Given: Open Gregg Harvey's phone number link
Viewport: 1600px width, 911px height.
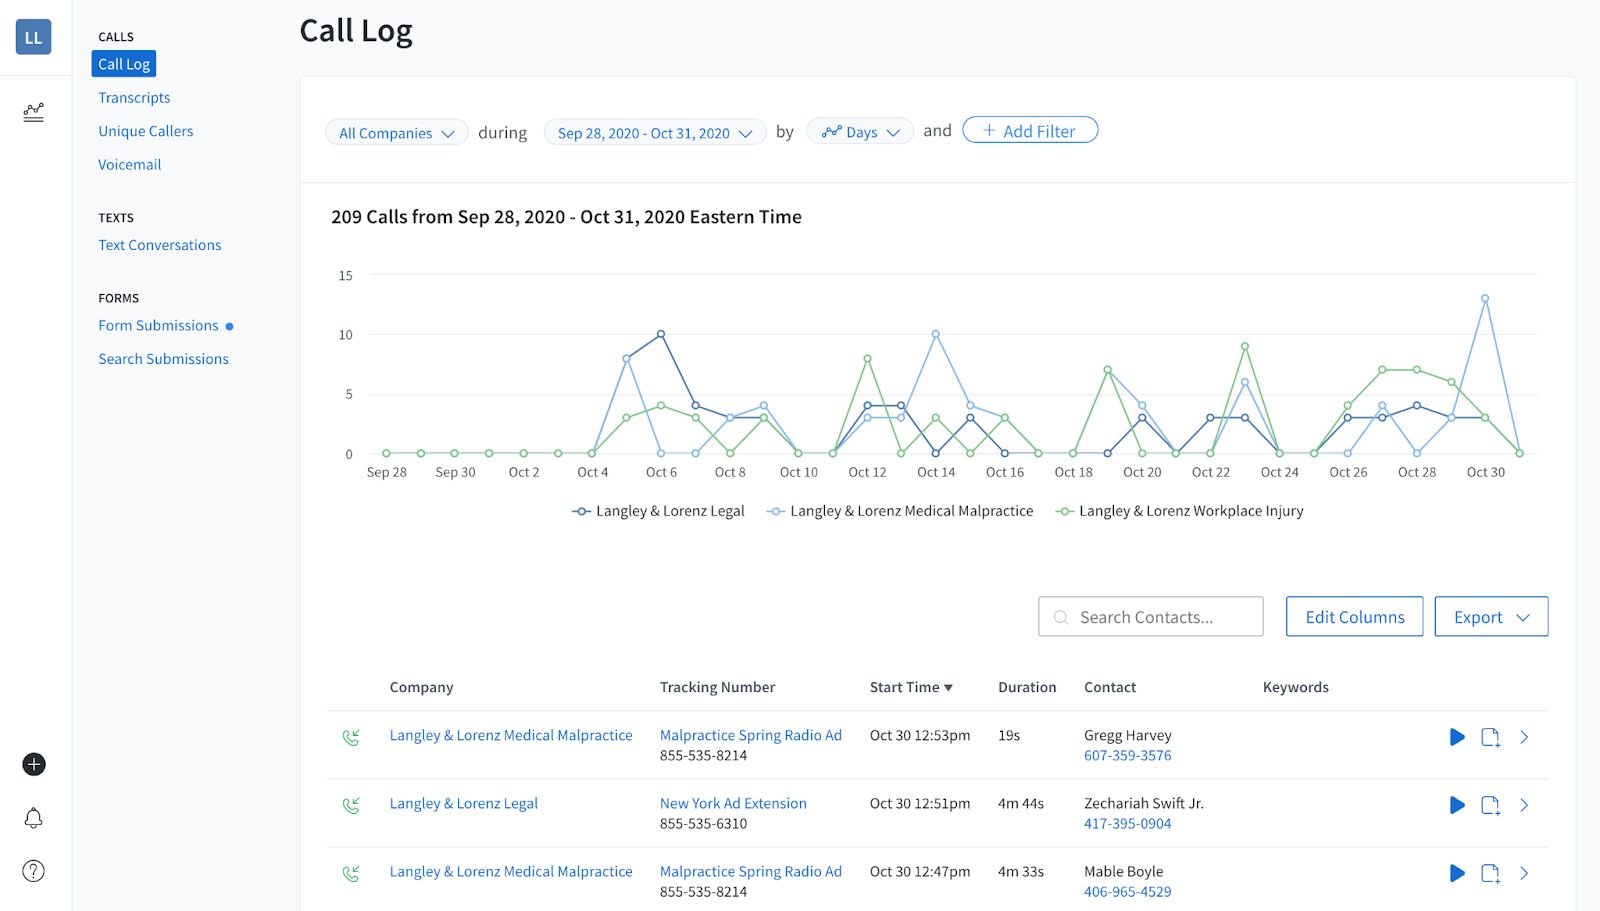Looking at the screenshot, I should (x=1127, y=756).
